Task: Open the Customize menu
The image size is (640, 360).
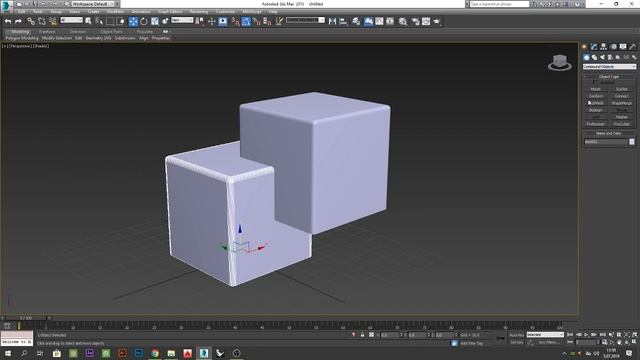Action: 225,11
